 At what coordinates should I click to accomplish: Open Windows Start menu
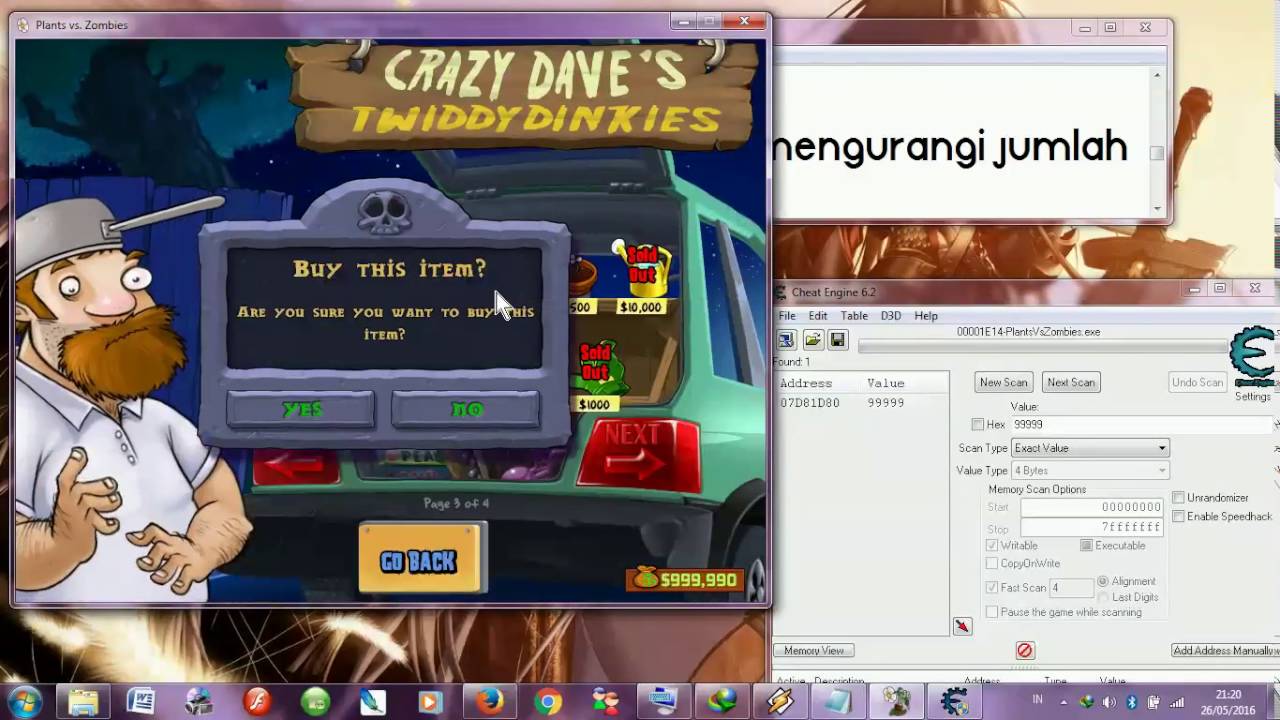pos(24,701)
